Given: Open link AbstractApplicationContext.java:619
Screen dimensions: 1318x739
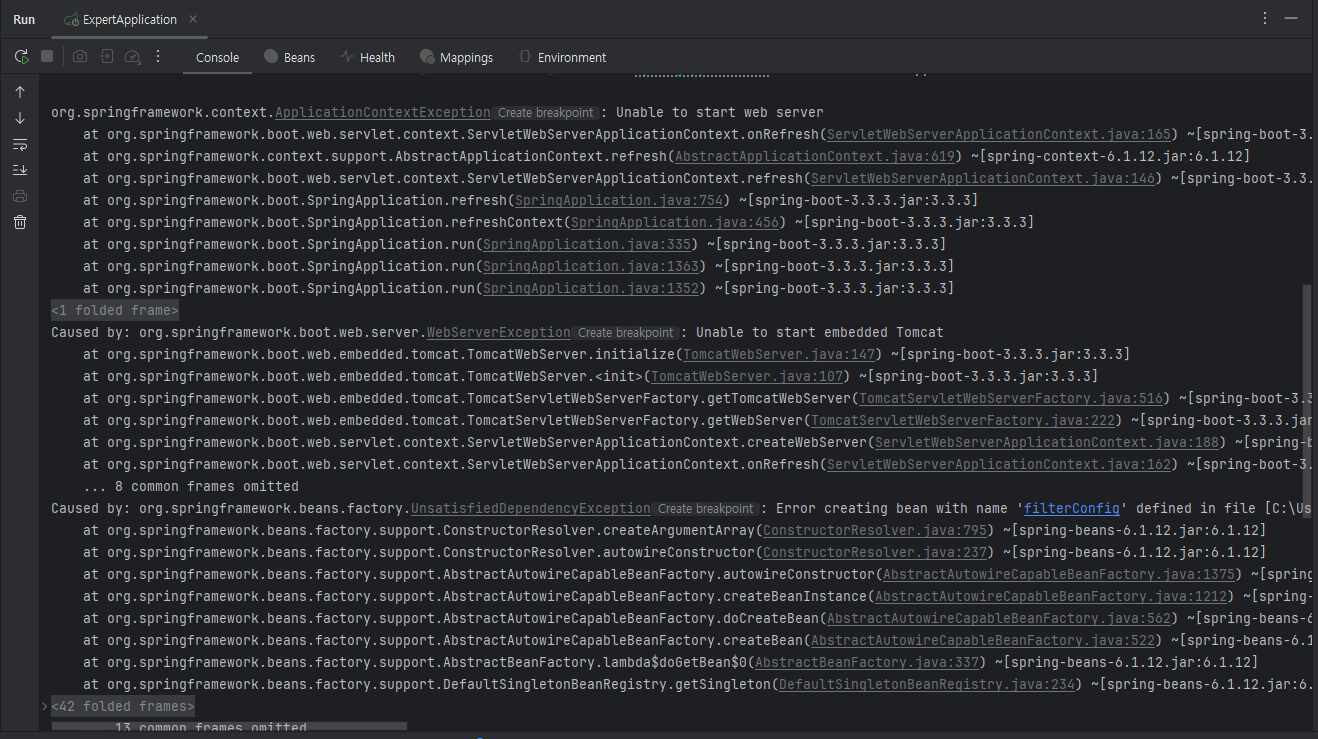Looking at the screenshot, I should point(814,156).
